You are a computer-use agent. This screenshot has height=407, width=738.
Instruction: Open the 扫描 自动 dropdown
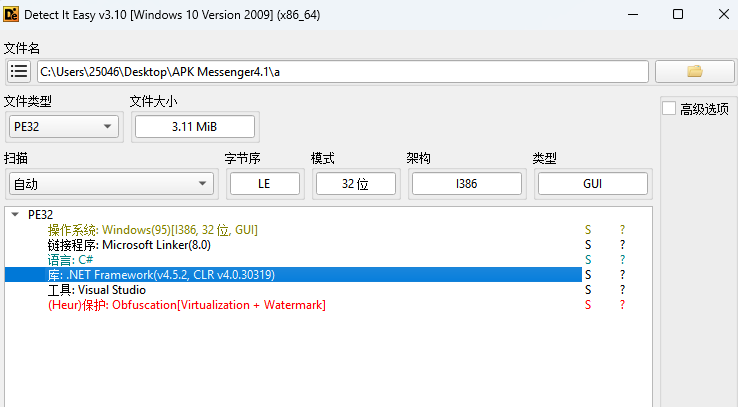[x=111, y=184]
